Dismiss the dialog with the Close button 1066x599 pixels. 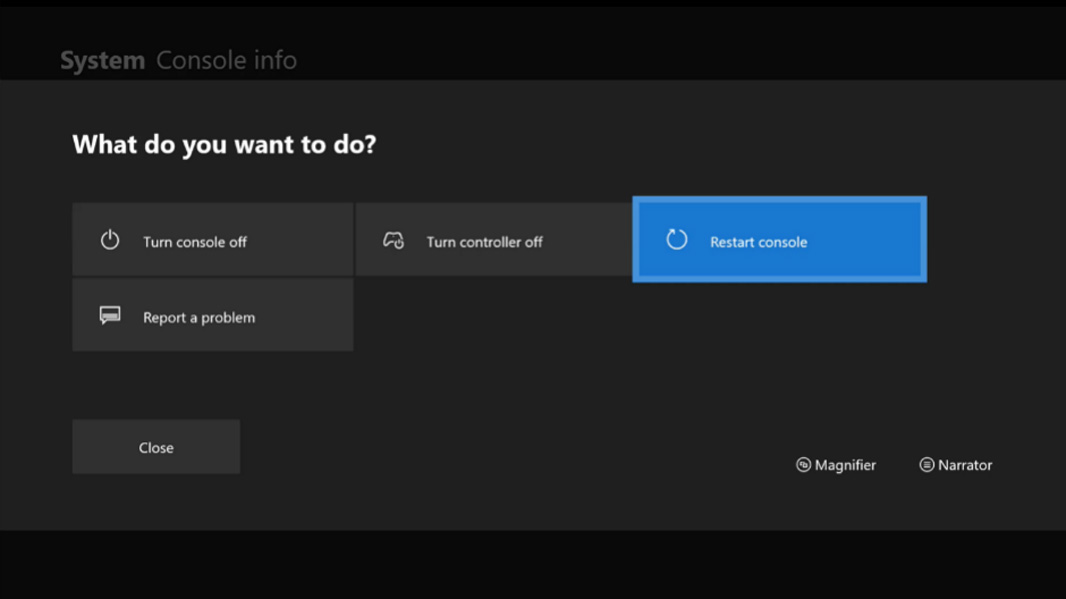click(x=156, y=447)
